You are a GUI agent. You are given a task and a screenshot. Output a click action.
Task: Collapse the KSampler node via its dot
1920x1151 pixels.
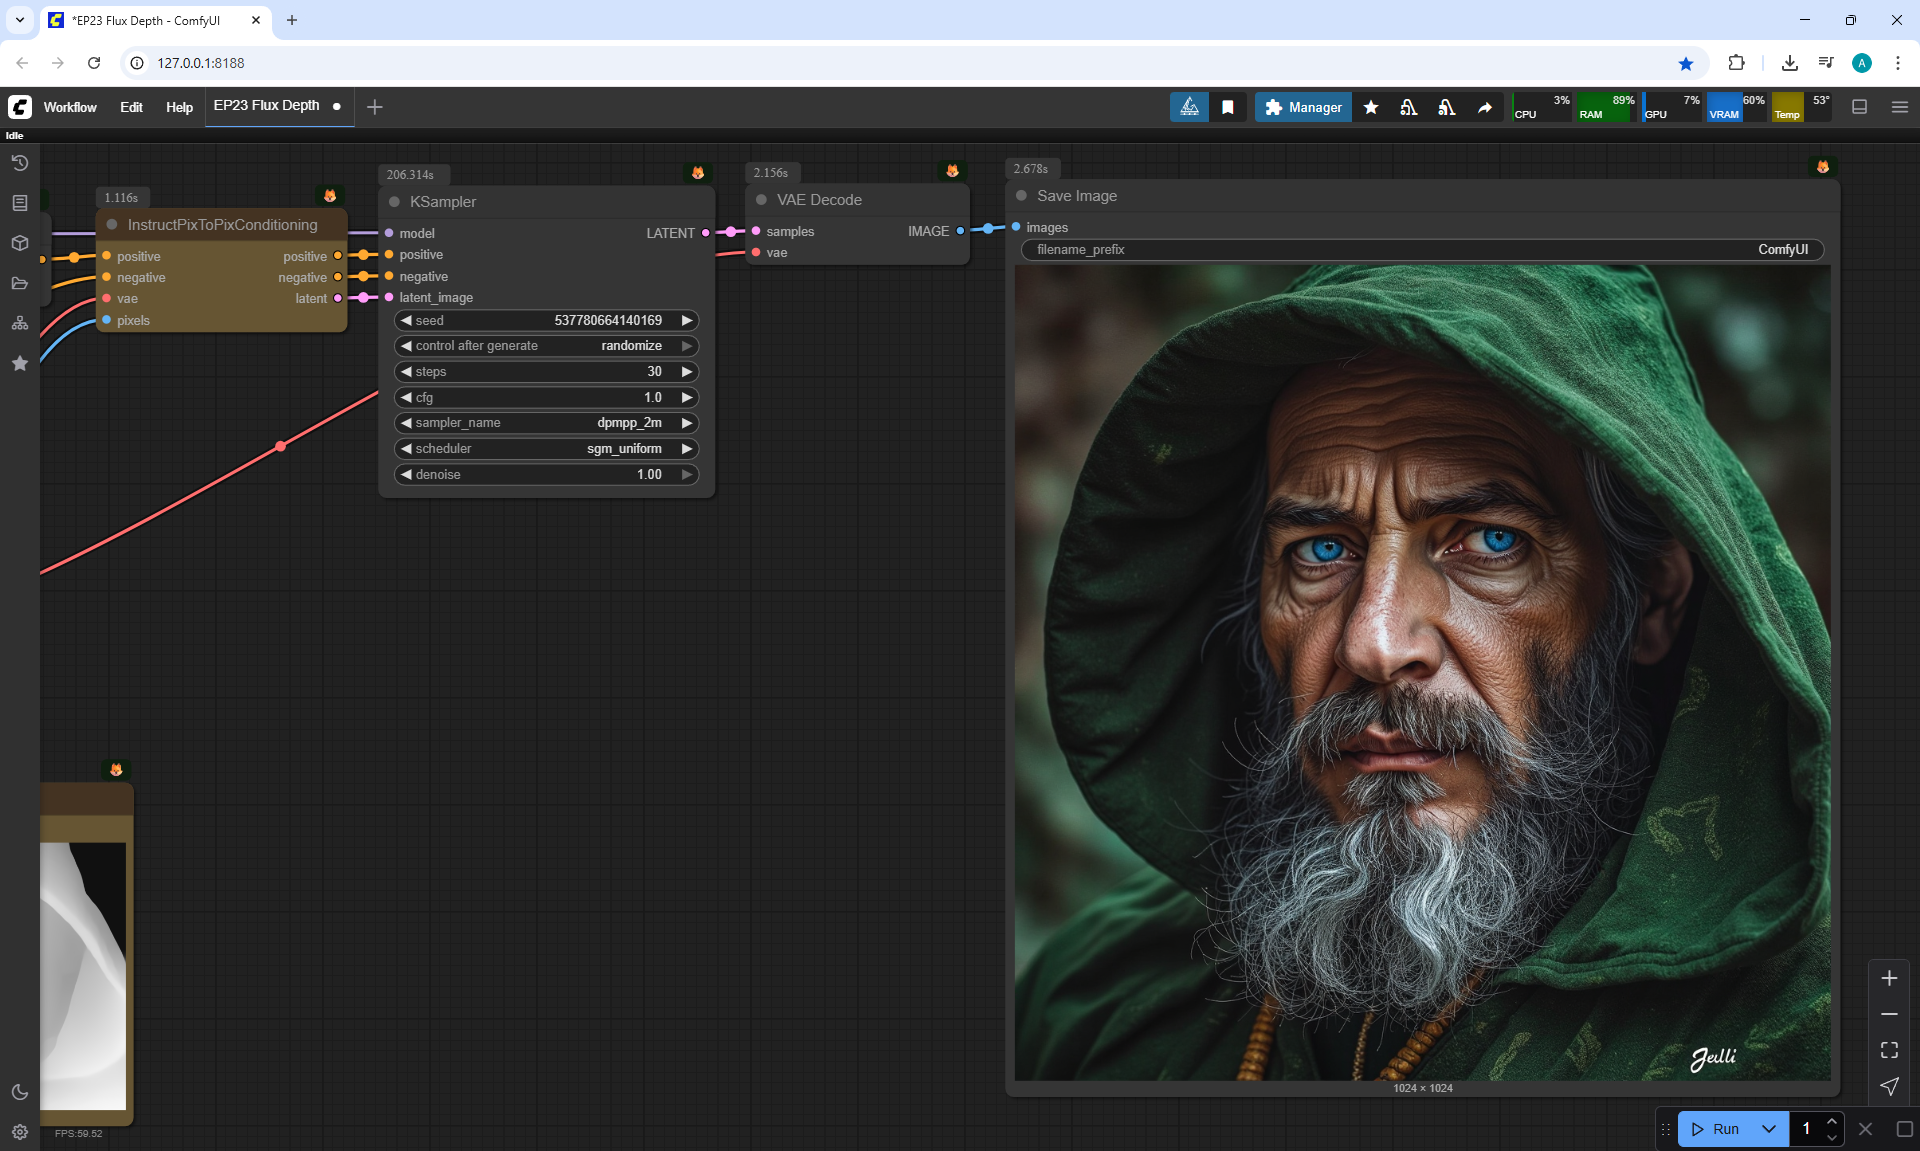(x=394, y=202)
